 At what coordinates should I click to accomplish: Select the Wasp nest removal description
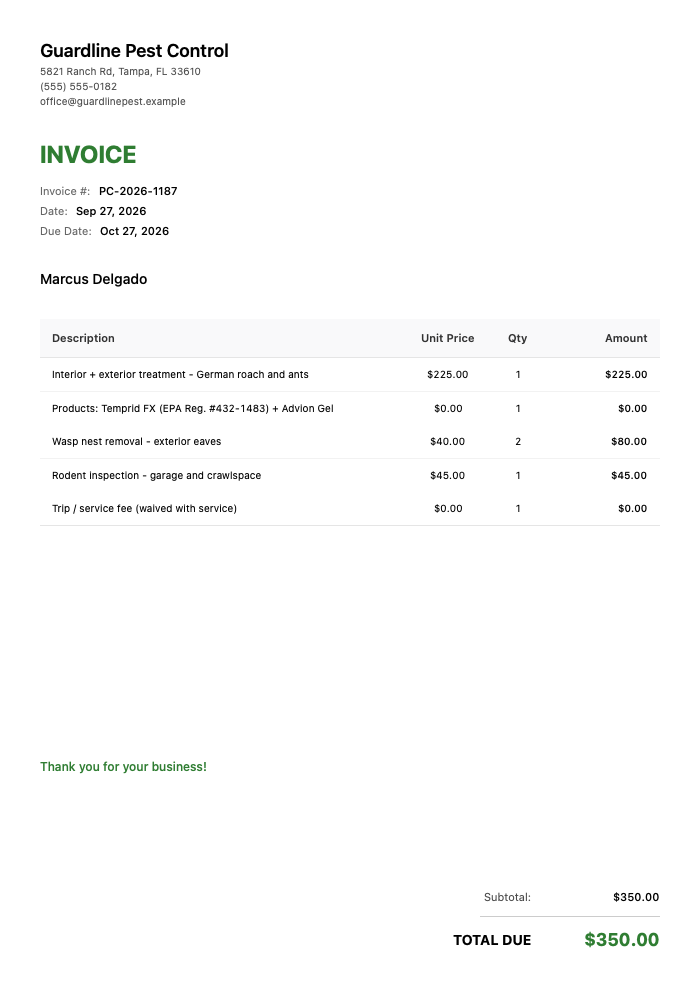coord(137,441)
